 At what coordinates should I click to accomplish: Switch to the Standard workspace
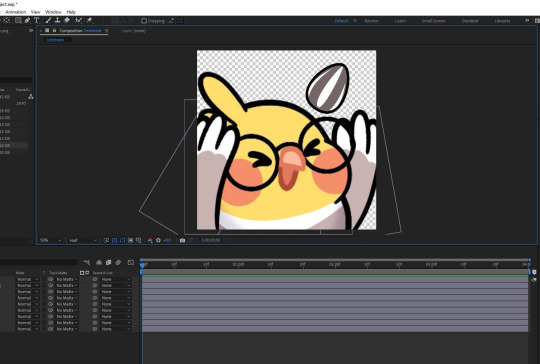470,21
